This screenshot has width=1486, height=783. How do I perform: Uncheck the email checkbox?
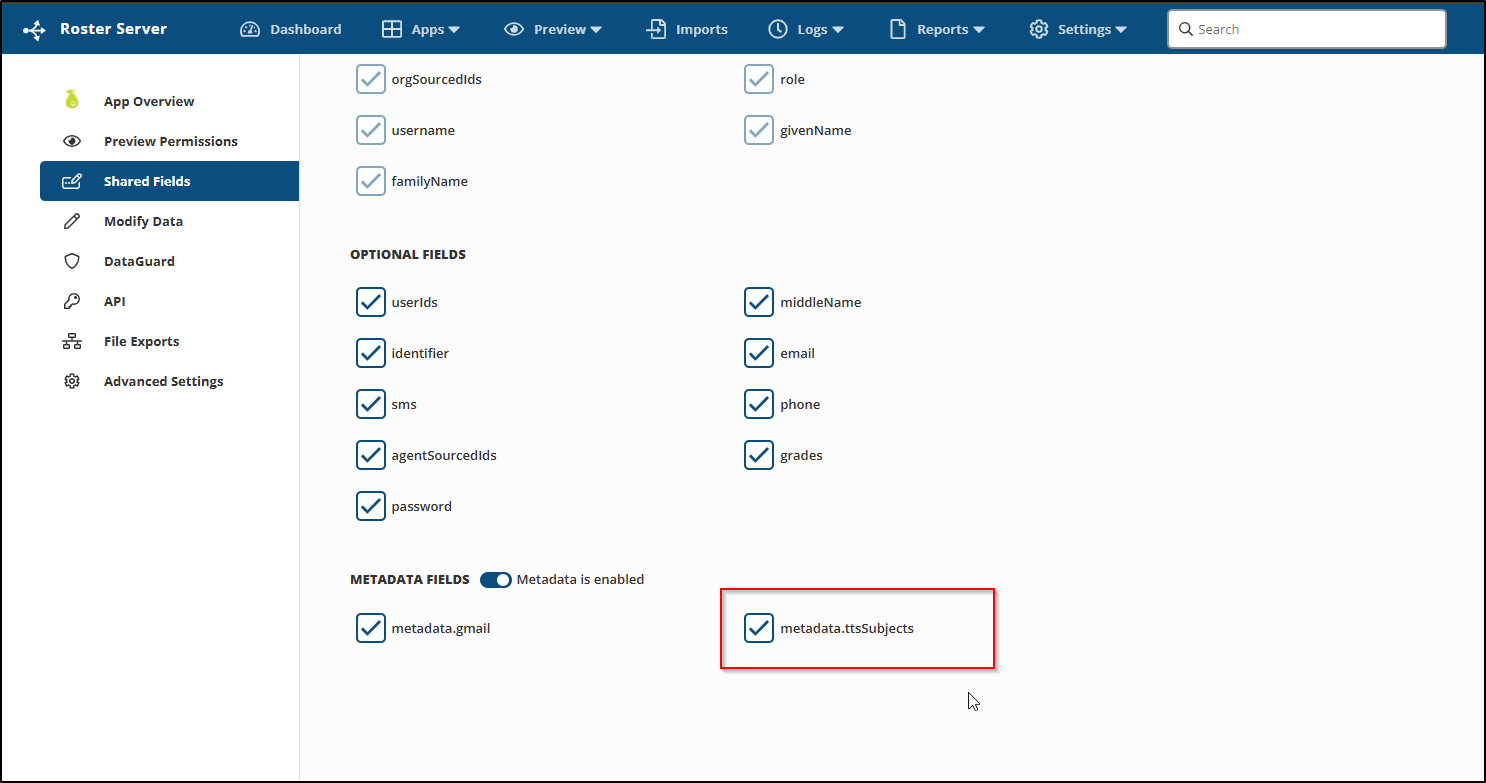pyautogui.click(x=759, y=353)
